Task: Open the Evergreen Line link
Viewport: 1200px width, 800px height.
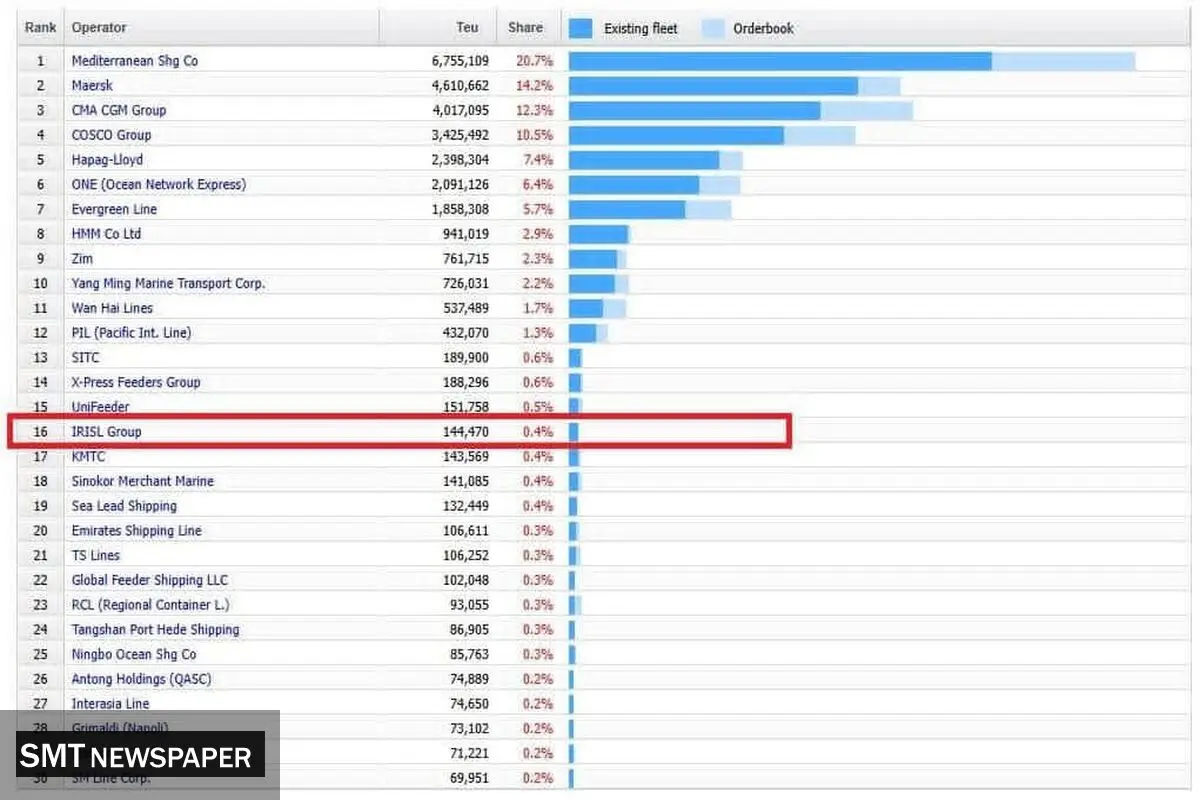Action: point(114,209)
